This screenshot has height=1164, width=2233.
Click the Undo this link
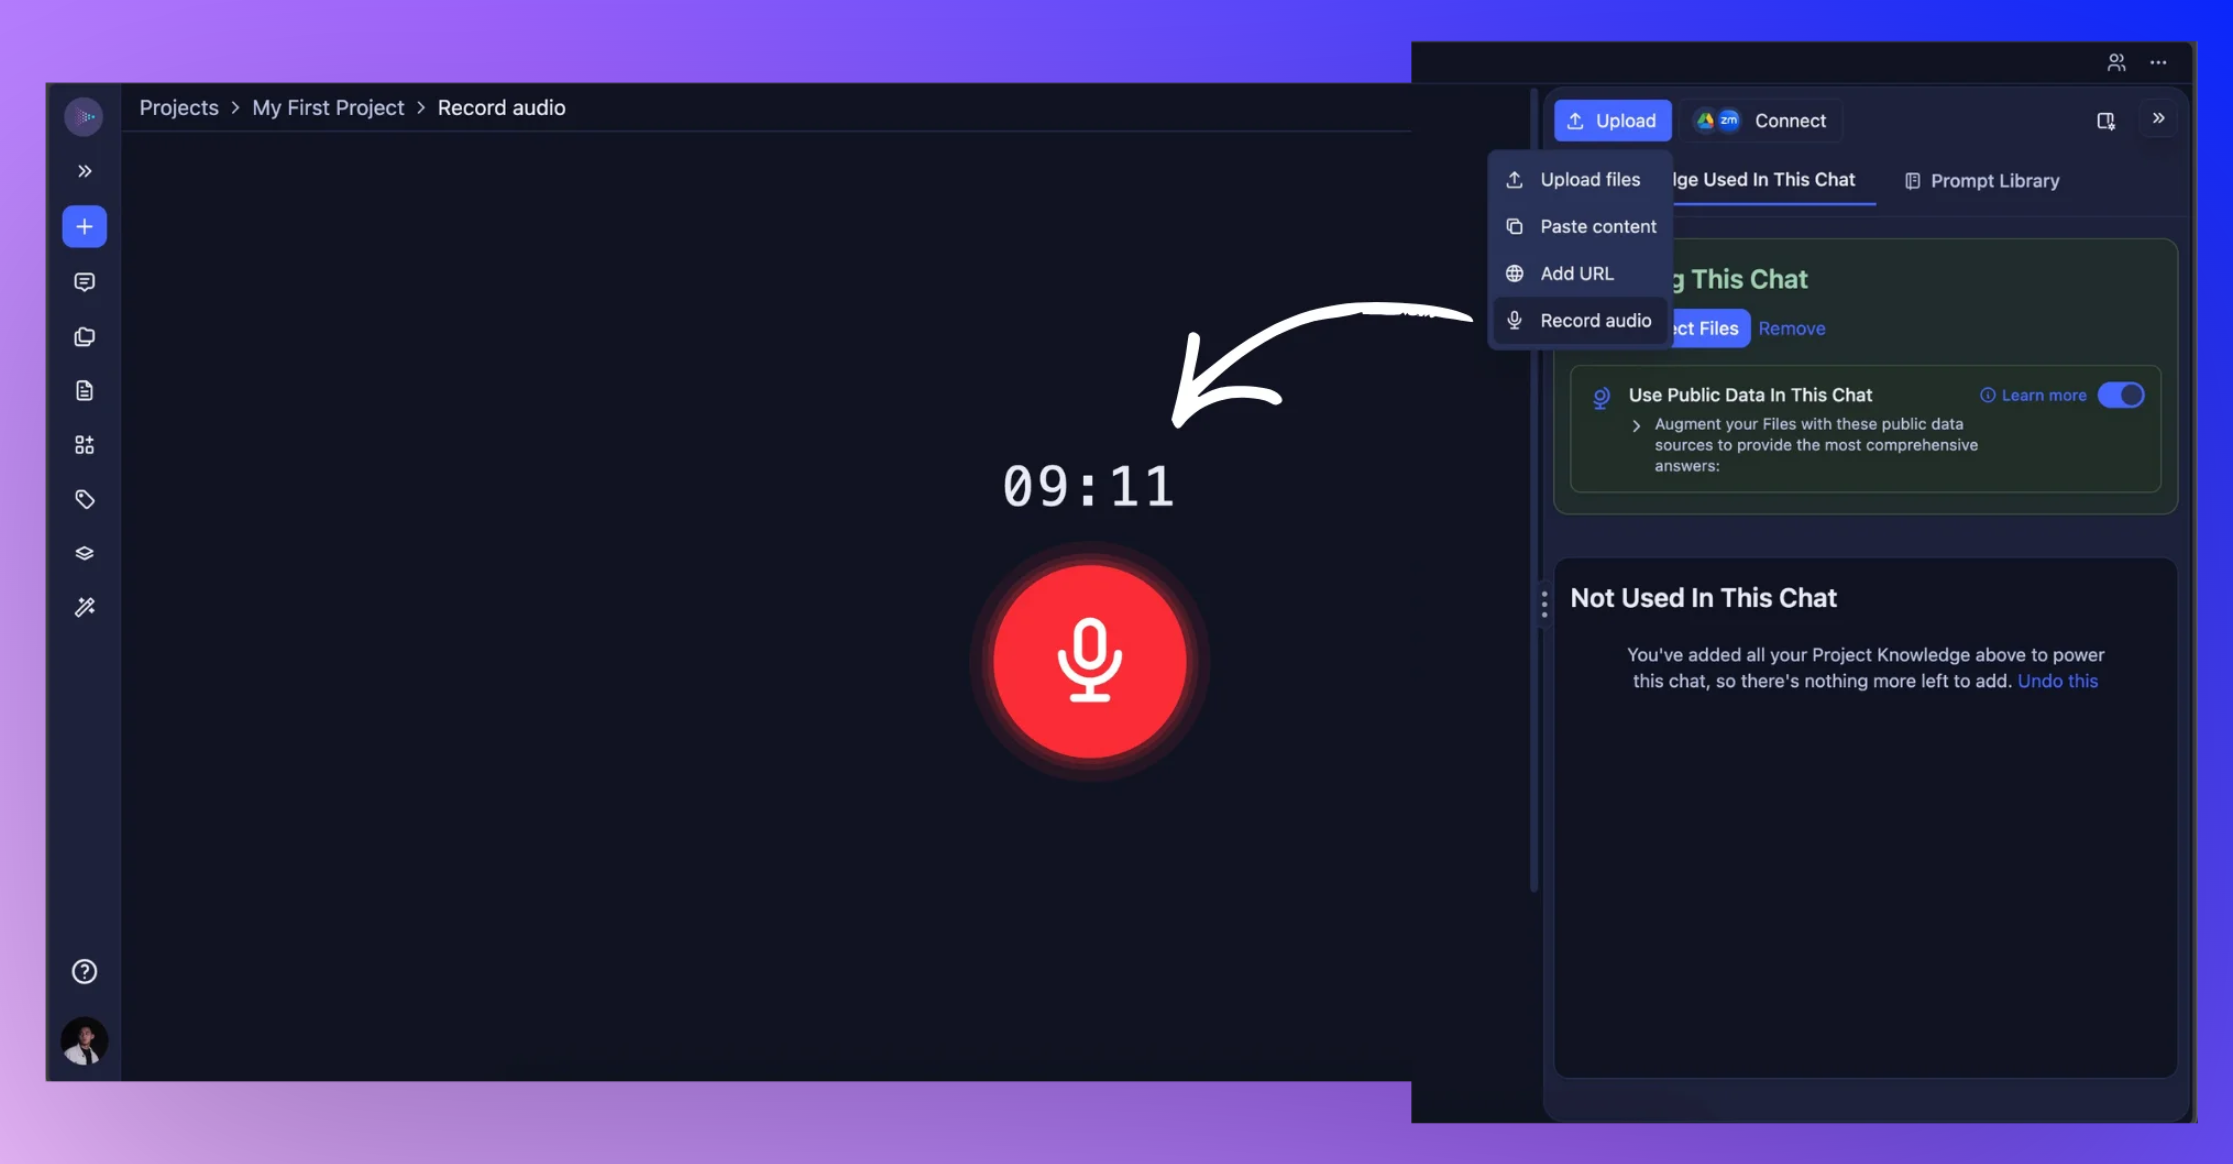(x=2057, y=681)
